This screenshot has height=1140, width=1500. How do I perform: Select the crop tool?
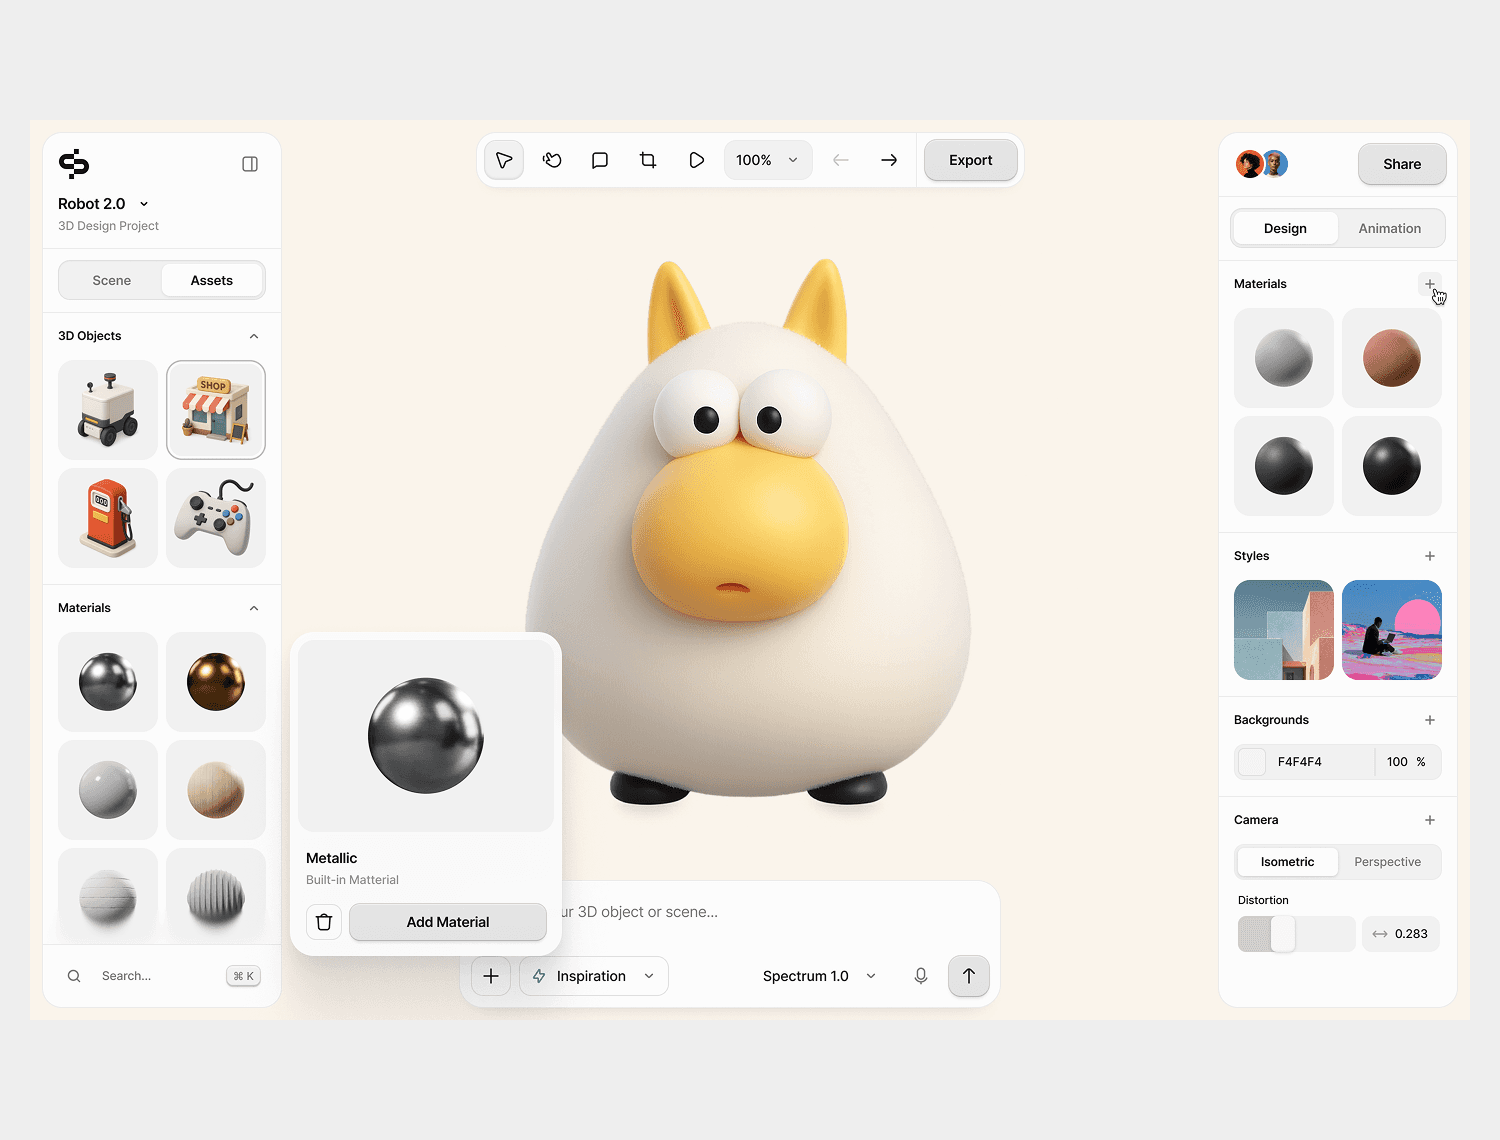point(648,160)
